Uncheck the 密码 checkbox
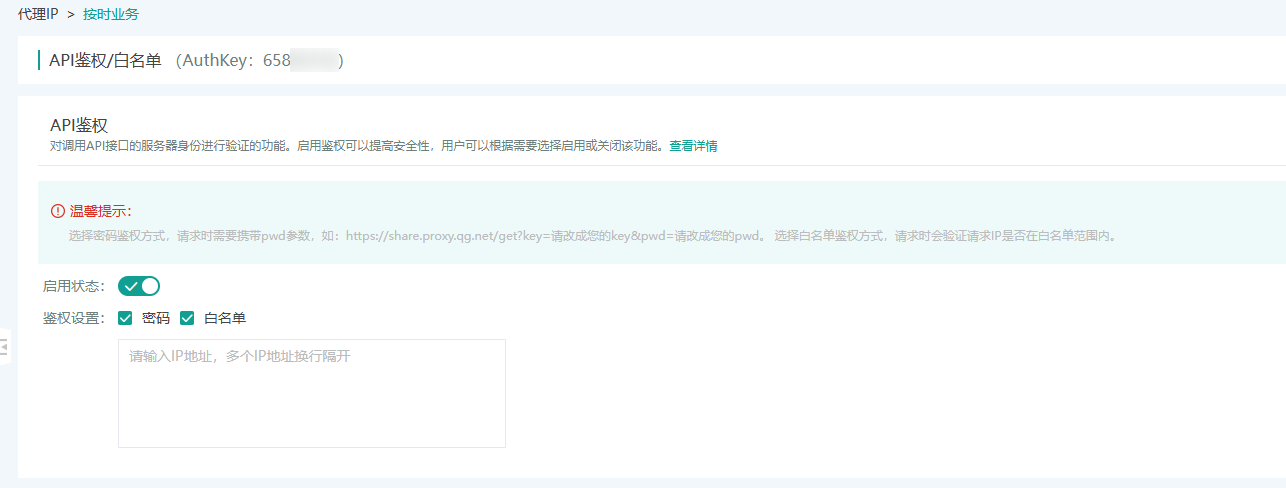 tap(126, 319)
